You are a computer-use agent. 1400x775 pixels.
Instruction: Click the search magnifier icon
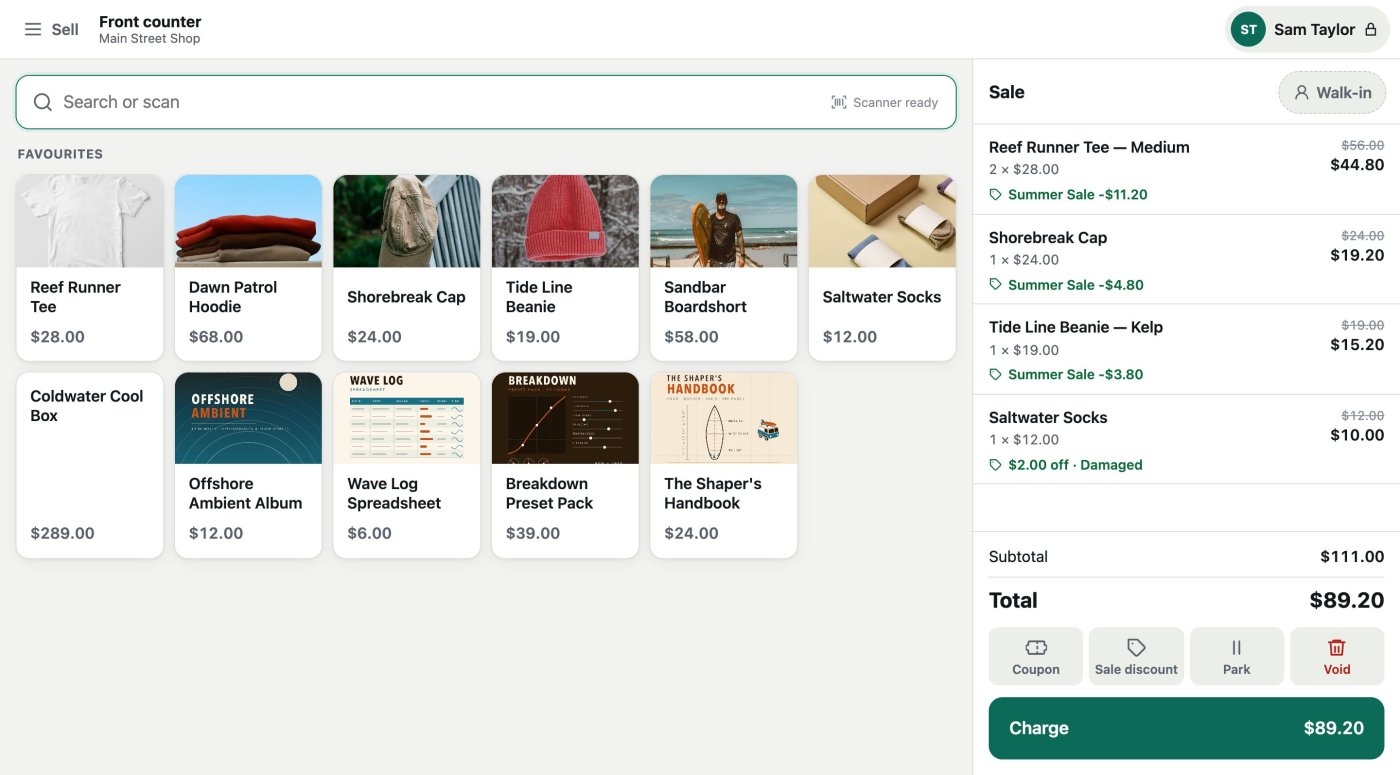[43, 102]
